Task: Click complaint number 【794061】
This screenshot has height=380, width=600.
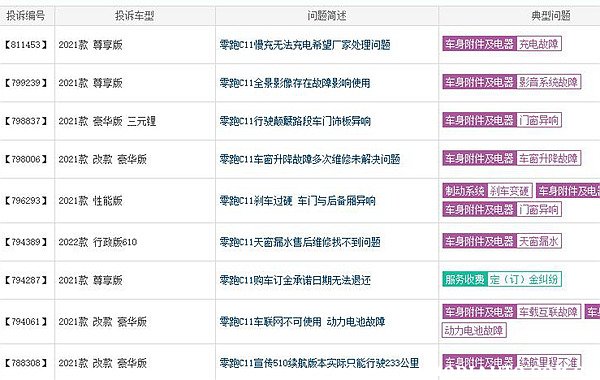Action: click(26, 321)
